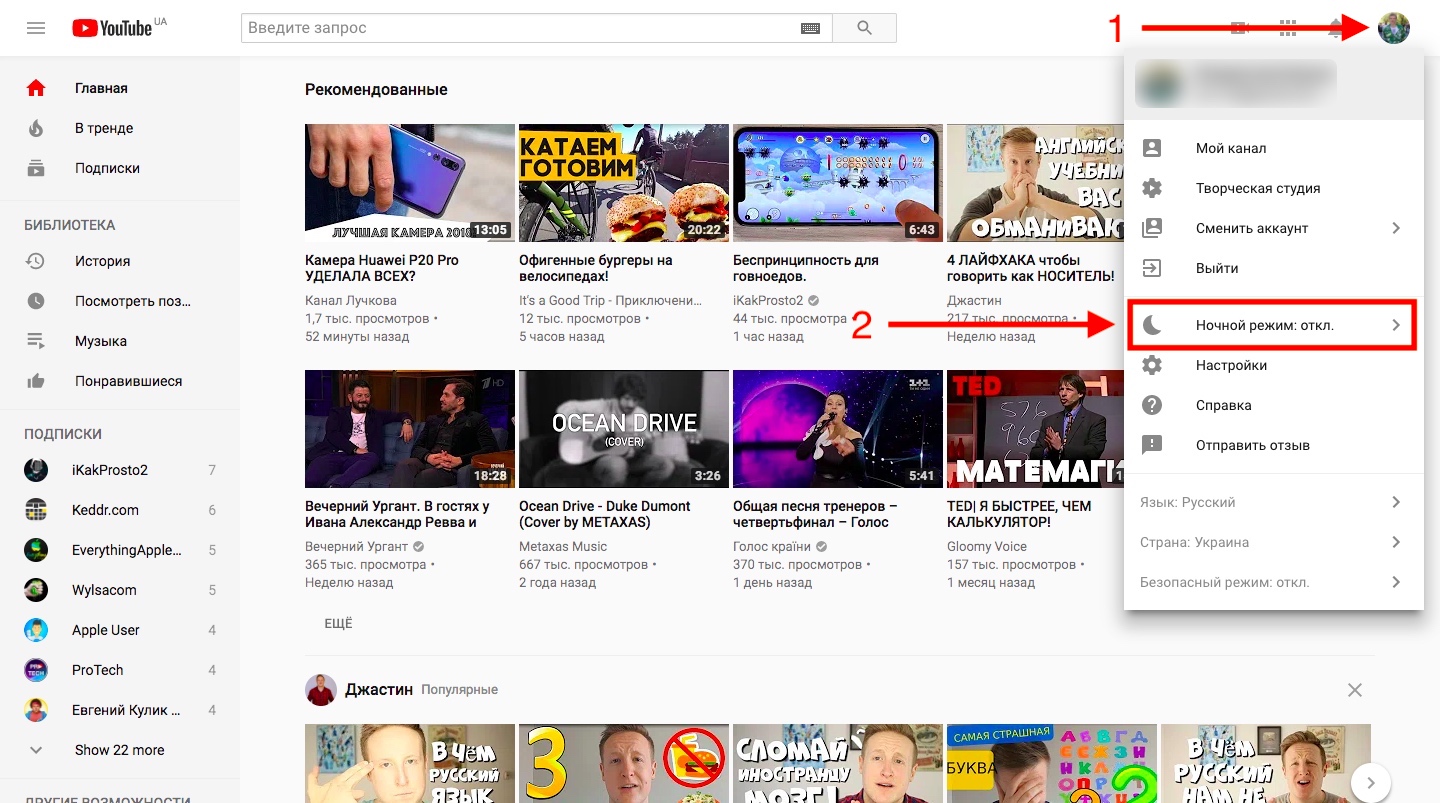Open EverythingApple subscription
The image size is (1440, 803).
120,550
